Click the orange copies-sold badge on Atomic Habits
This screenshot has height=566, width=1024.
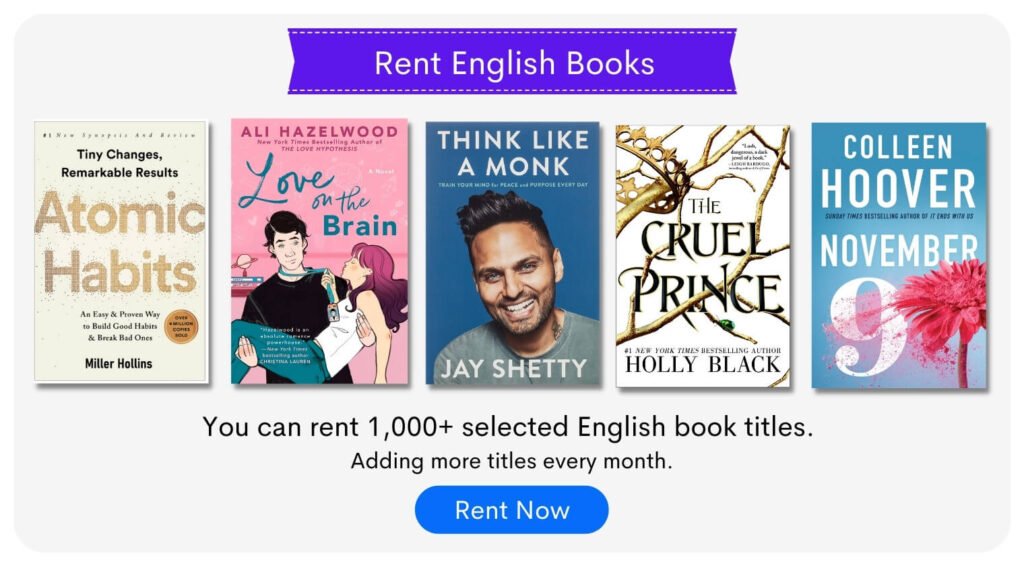click(181, 327)
